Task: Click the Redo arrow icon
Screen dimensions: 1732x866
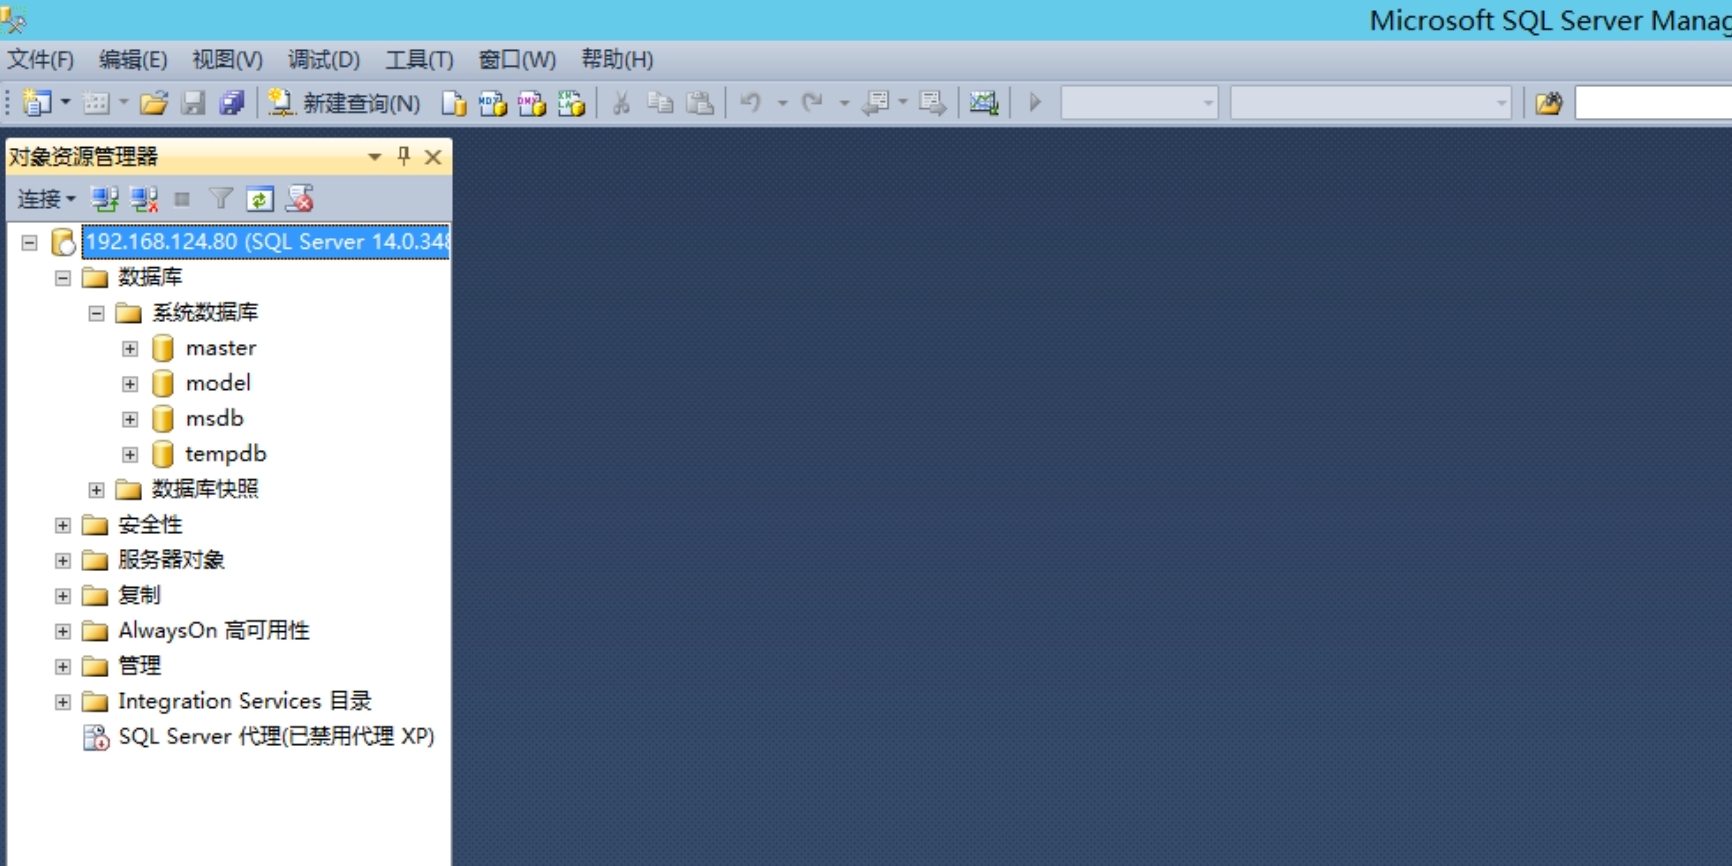Action: [812, 102]
